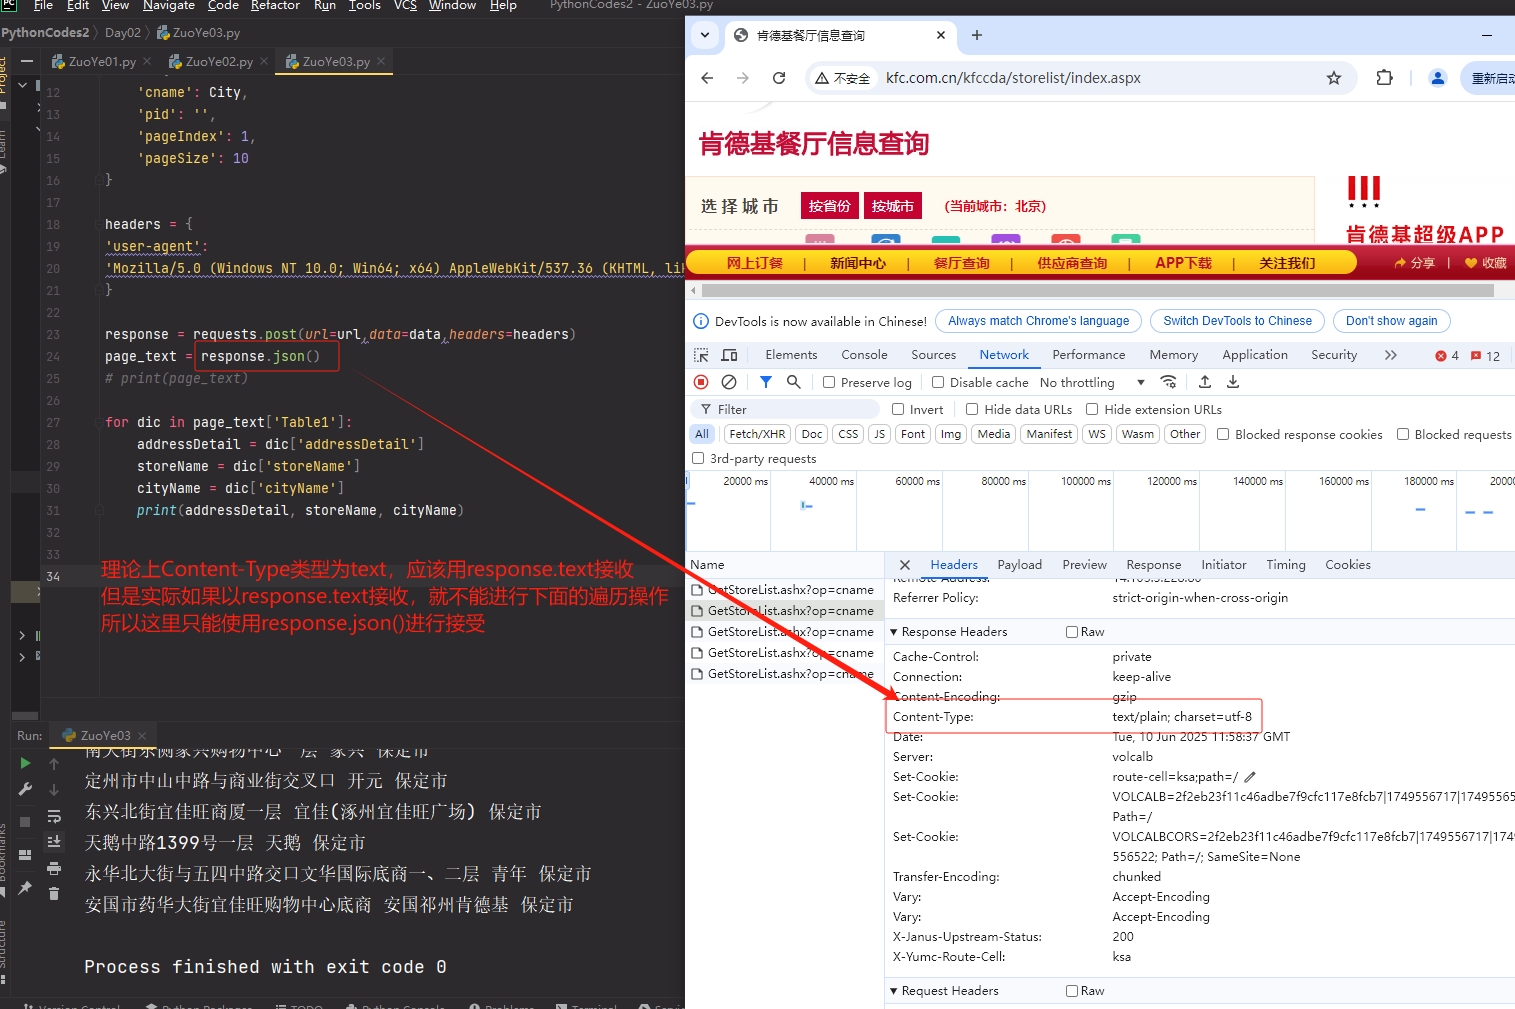Filter requests by Fetch/XHR
The image size is (1515, 1009).
757,434
